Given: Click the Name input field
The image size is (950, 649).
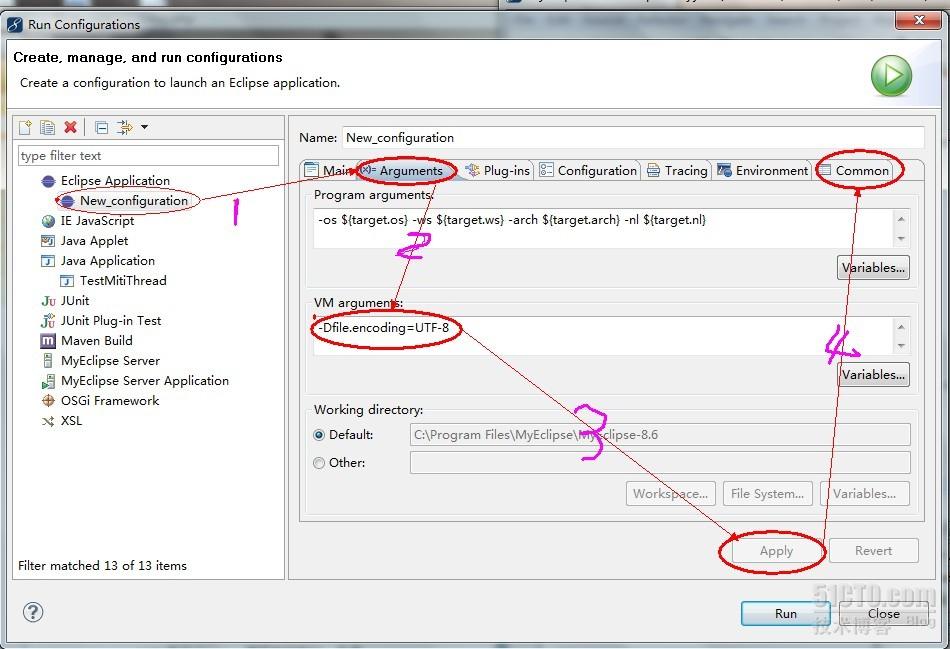Looking at the screenshot, I should pyautogui.click(x=633, y=138).
